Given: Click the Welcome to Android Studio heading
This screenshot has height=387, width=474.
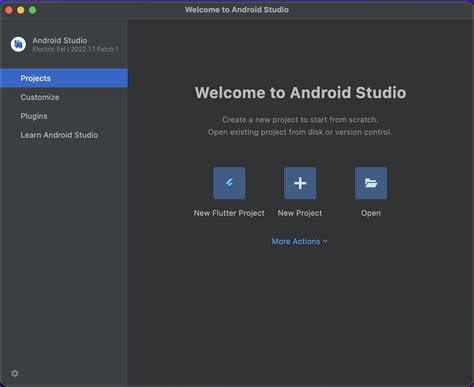Looking at the screenshot, I should [x=300, y=93].
